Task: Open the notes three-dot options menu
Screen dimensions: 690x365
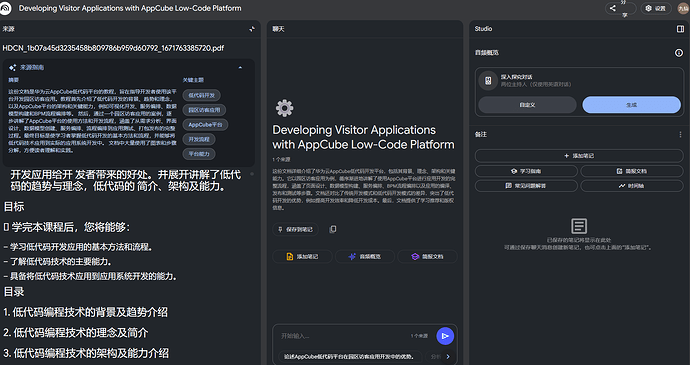Action: [x=680, y=135]
